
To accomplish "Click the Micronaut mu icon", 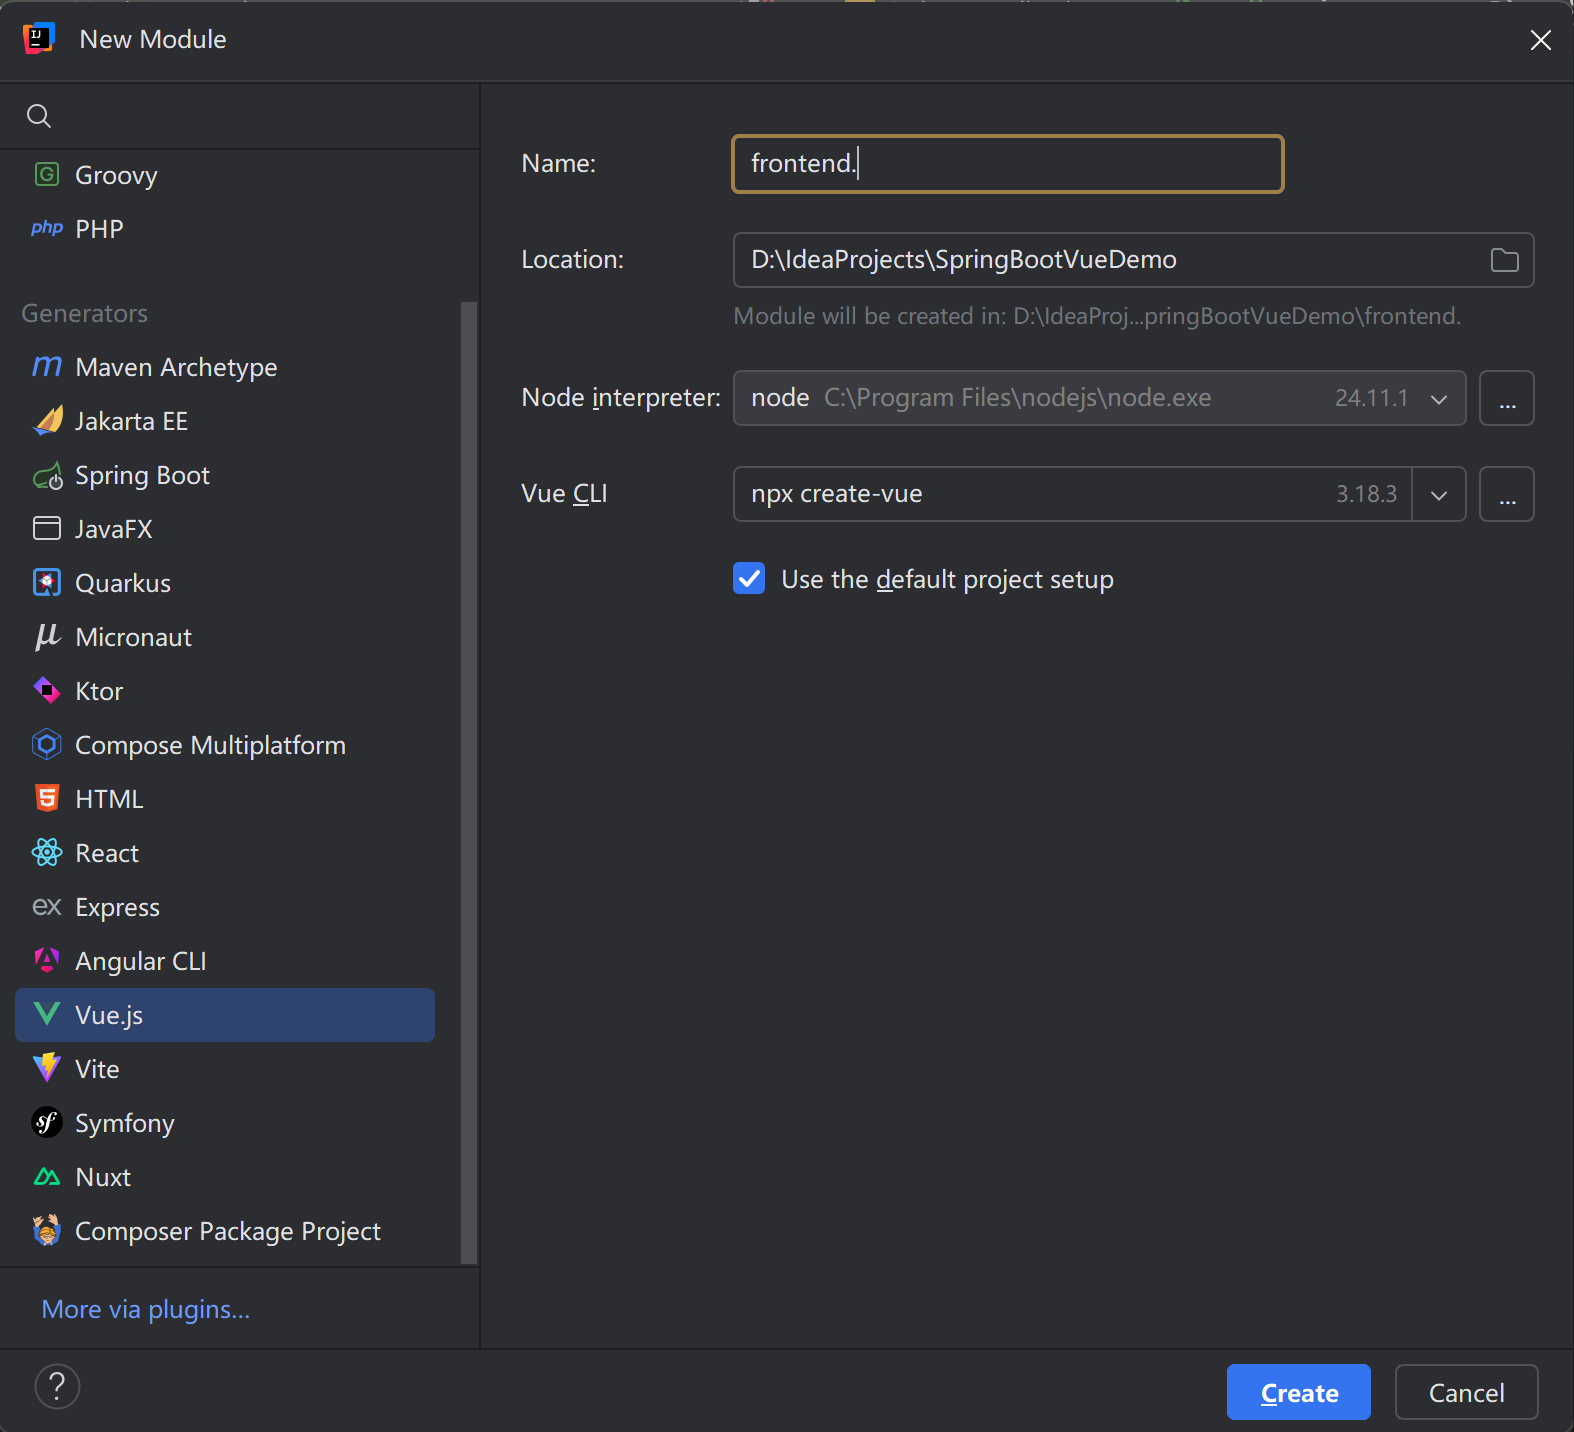I will pos(47,637).
